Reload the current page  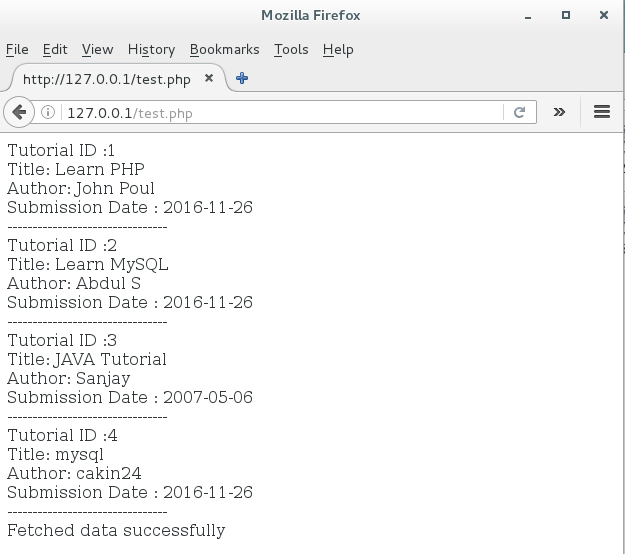(x=519, y=113)
